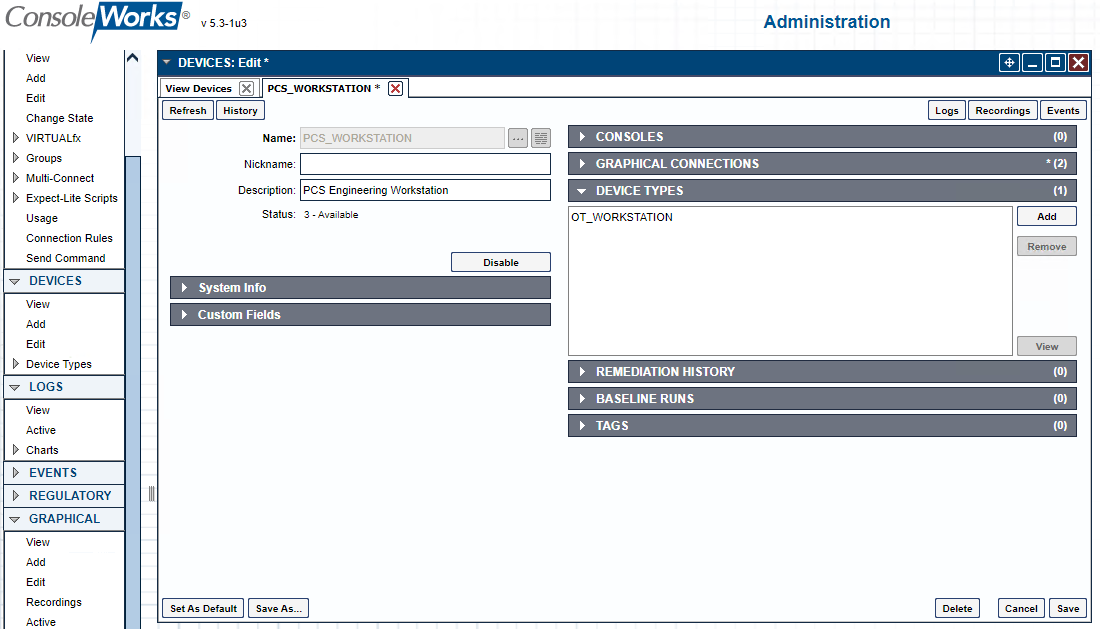Click Remove in DEVICE TYPES

click(1047, 246)
